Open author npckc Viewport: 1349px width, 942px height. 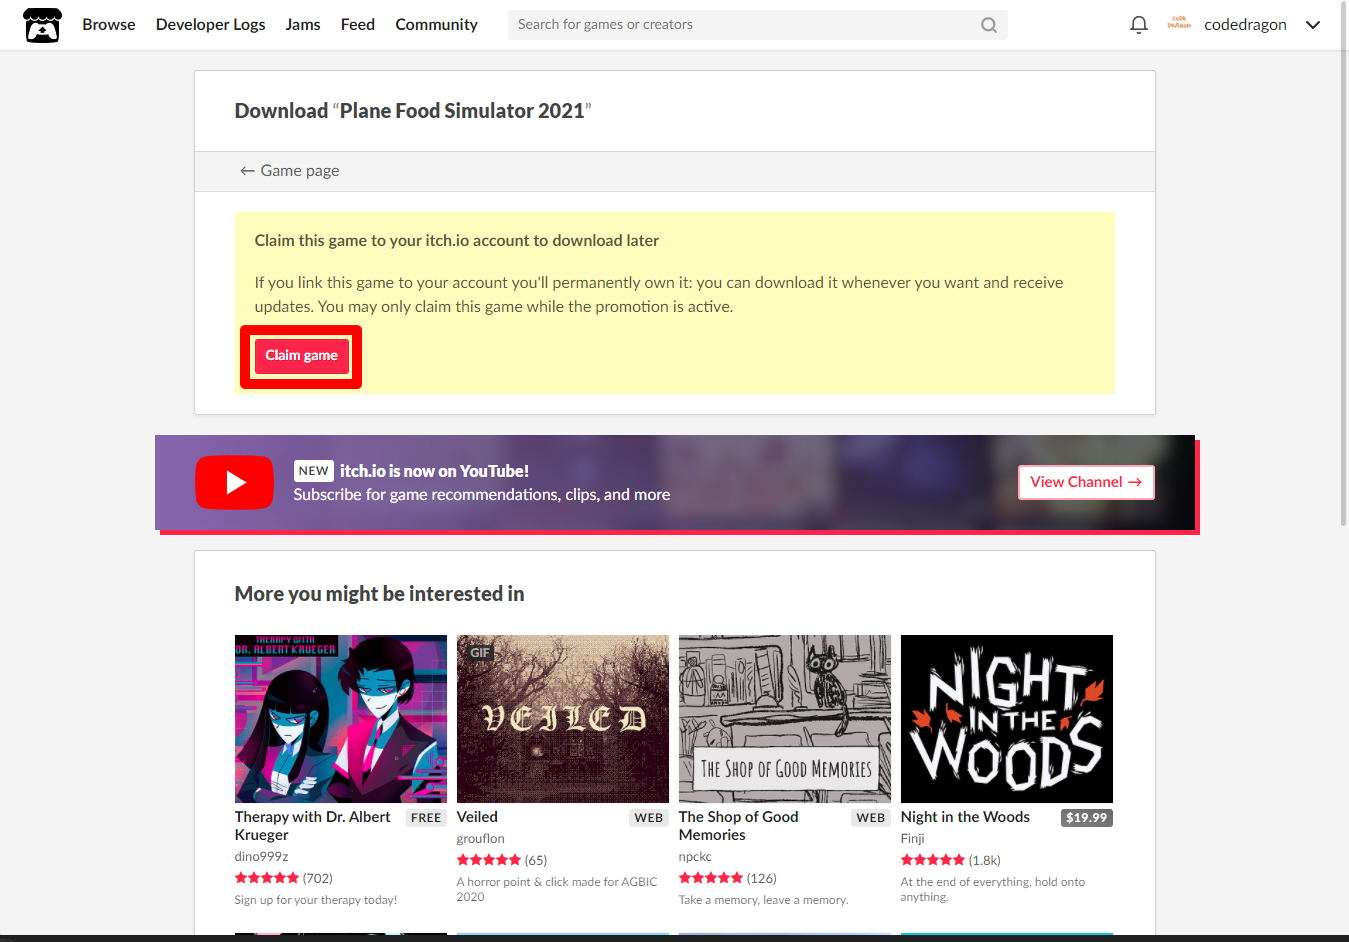point(695,857)
